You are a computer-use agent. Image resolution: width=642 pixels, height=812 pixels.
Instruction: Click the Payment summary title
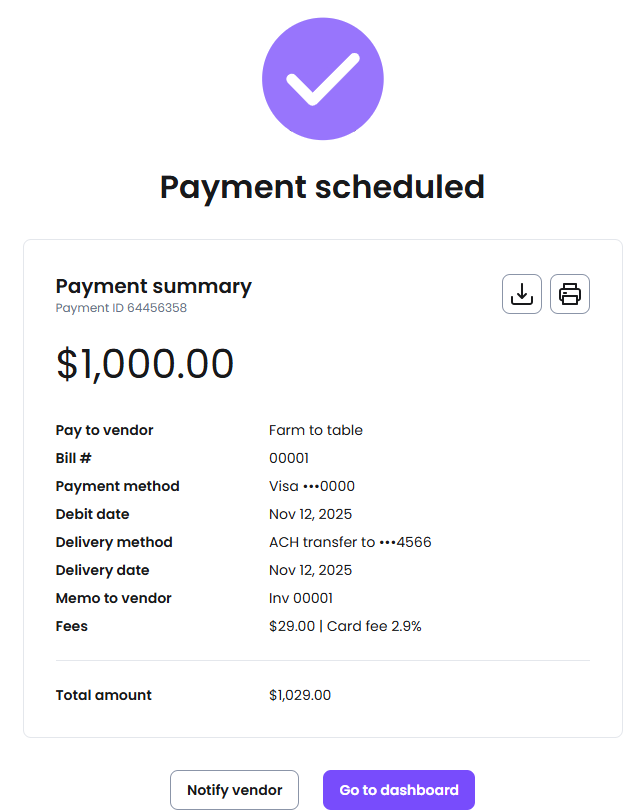[154, 286]
